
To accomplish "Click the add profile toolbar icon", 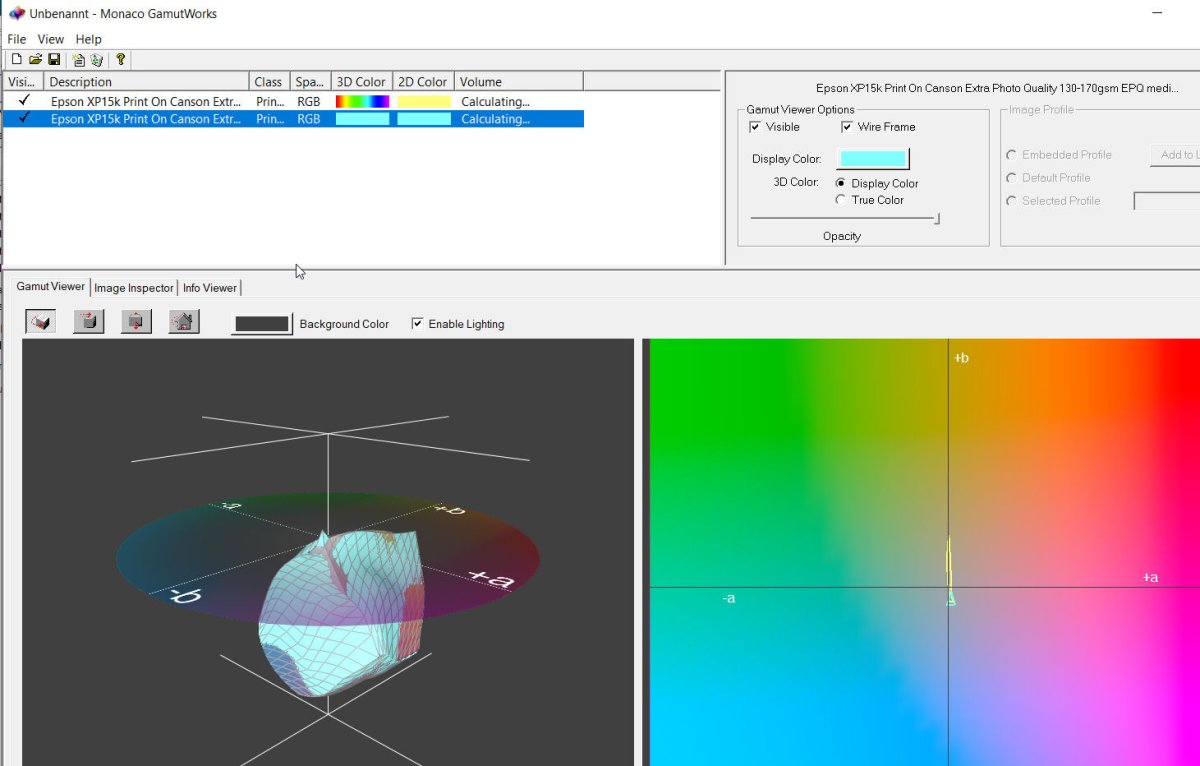I will coord(78,60).
